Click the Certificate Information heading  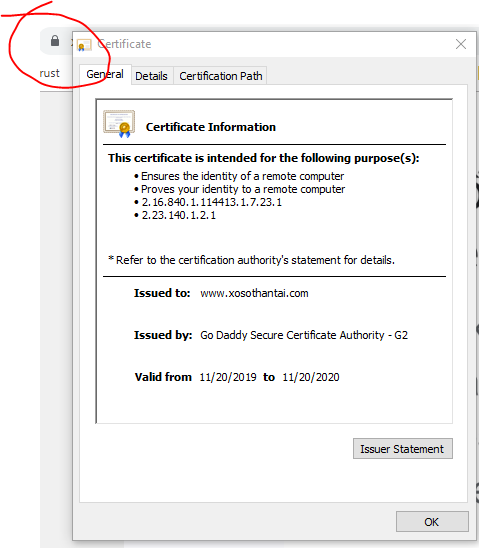click(211, 127)
